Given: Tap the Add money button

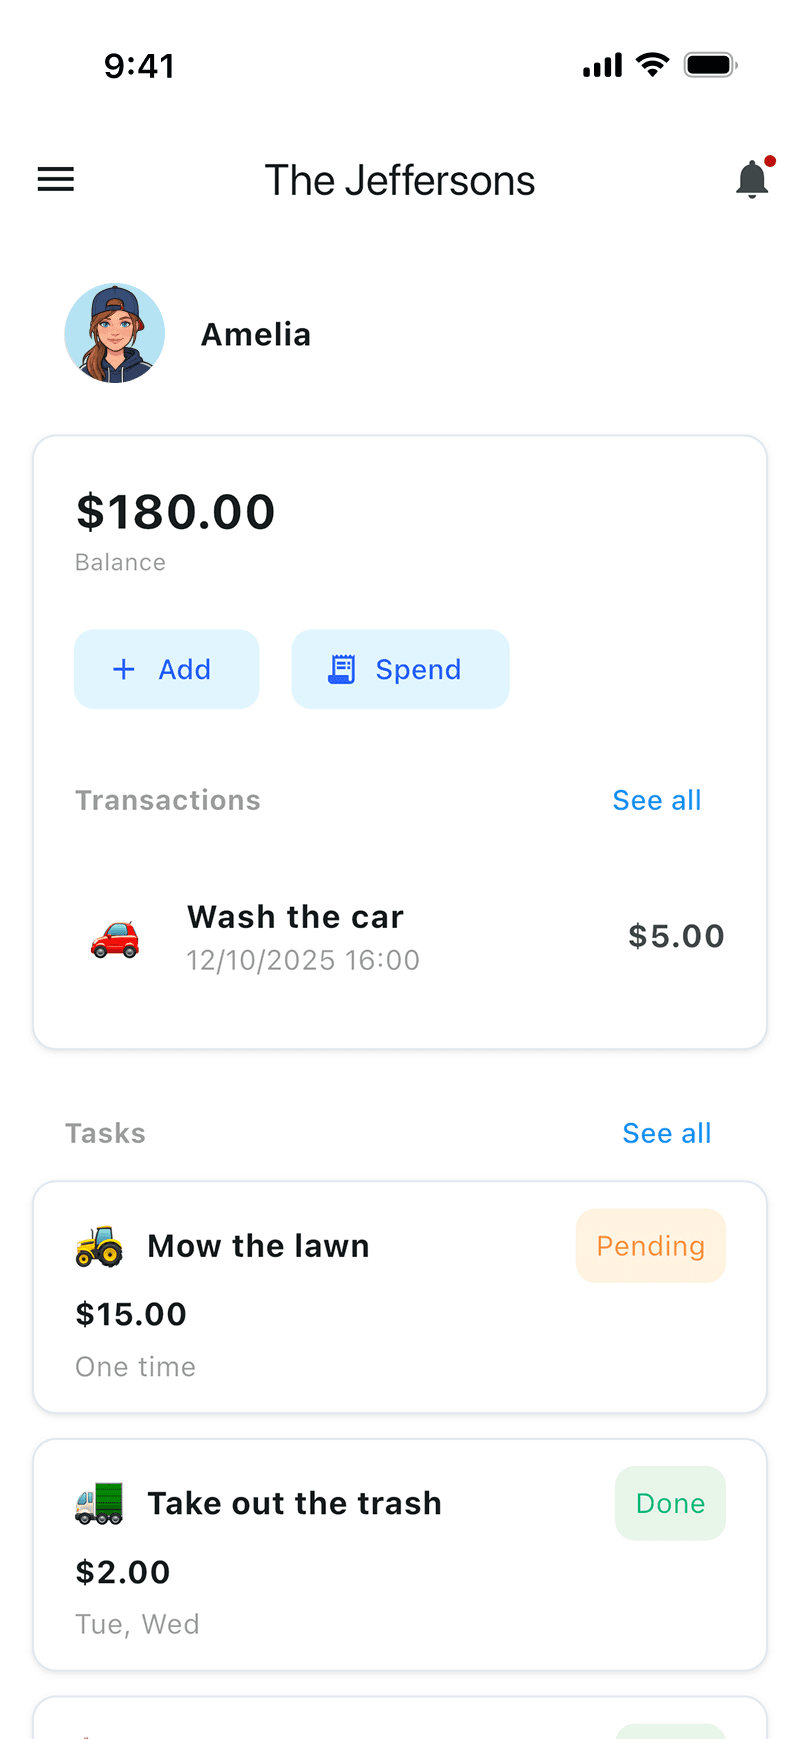Looking at the screenshot, I should click(166, 669).
